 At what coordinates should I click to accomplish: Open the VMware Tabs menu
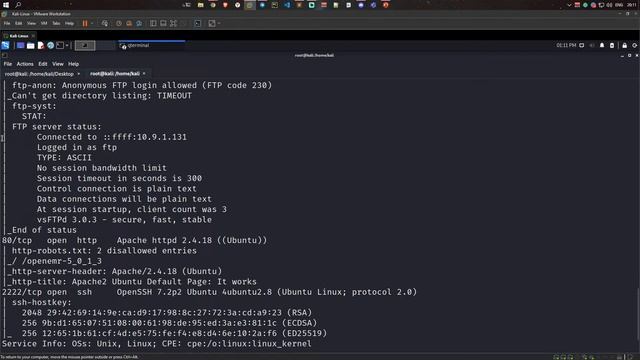(56, 24)
